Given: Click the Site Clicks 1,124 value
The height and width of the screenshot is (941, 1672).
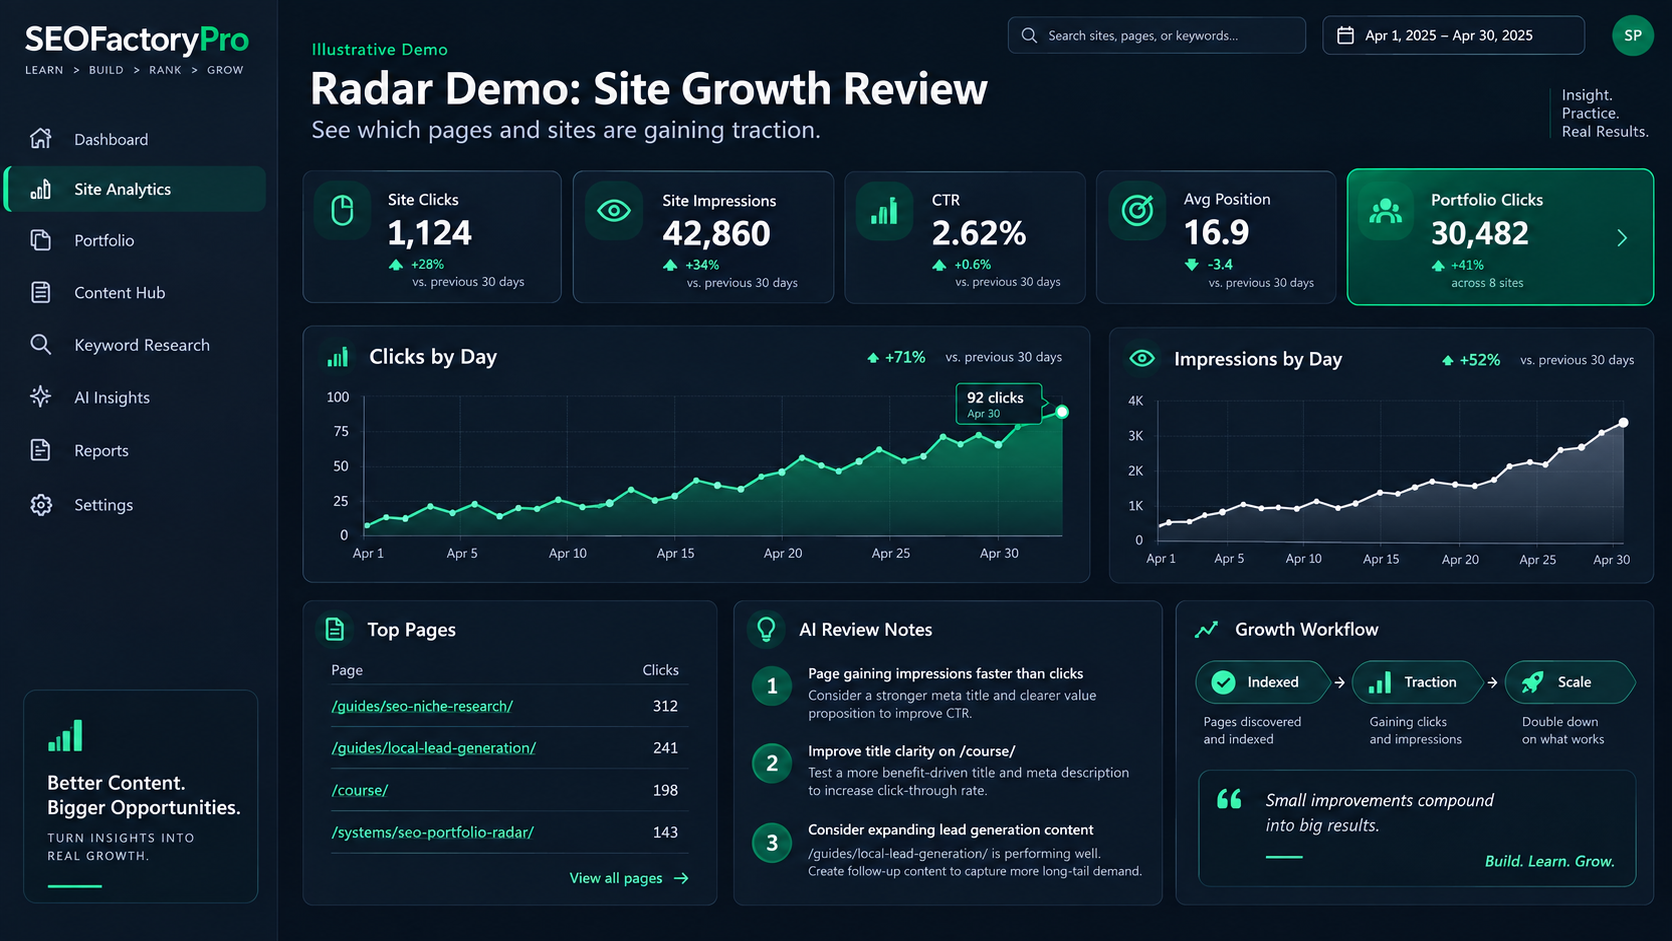Looking at the screenshot, I should click(x=429, y=233).
